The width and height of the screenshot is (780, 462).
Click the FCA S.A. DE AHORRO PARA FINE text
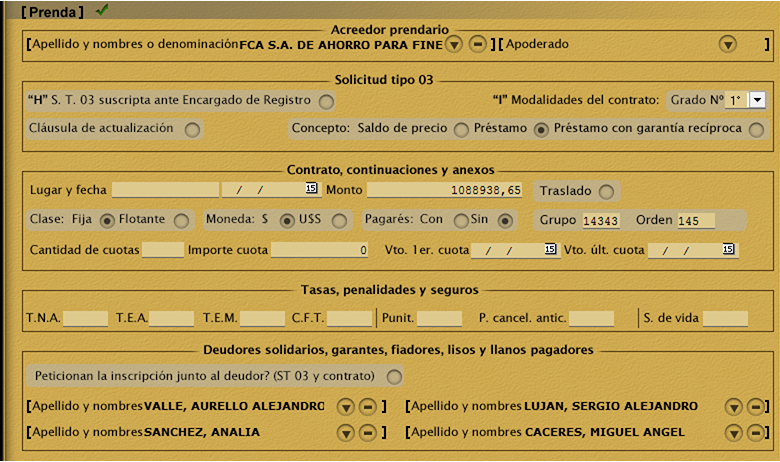click(341, 45)
